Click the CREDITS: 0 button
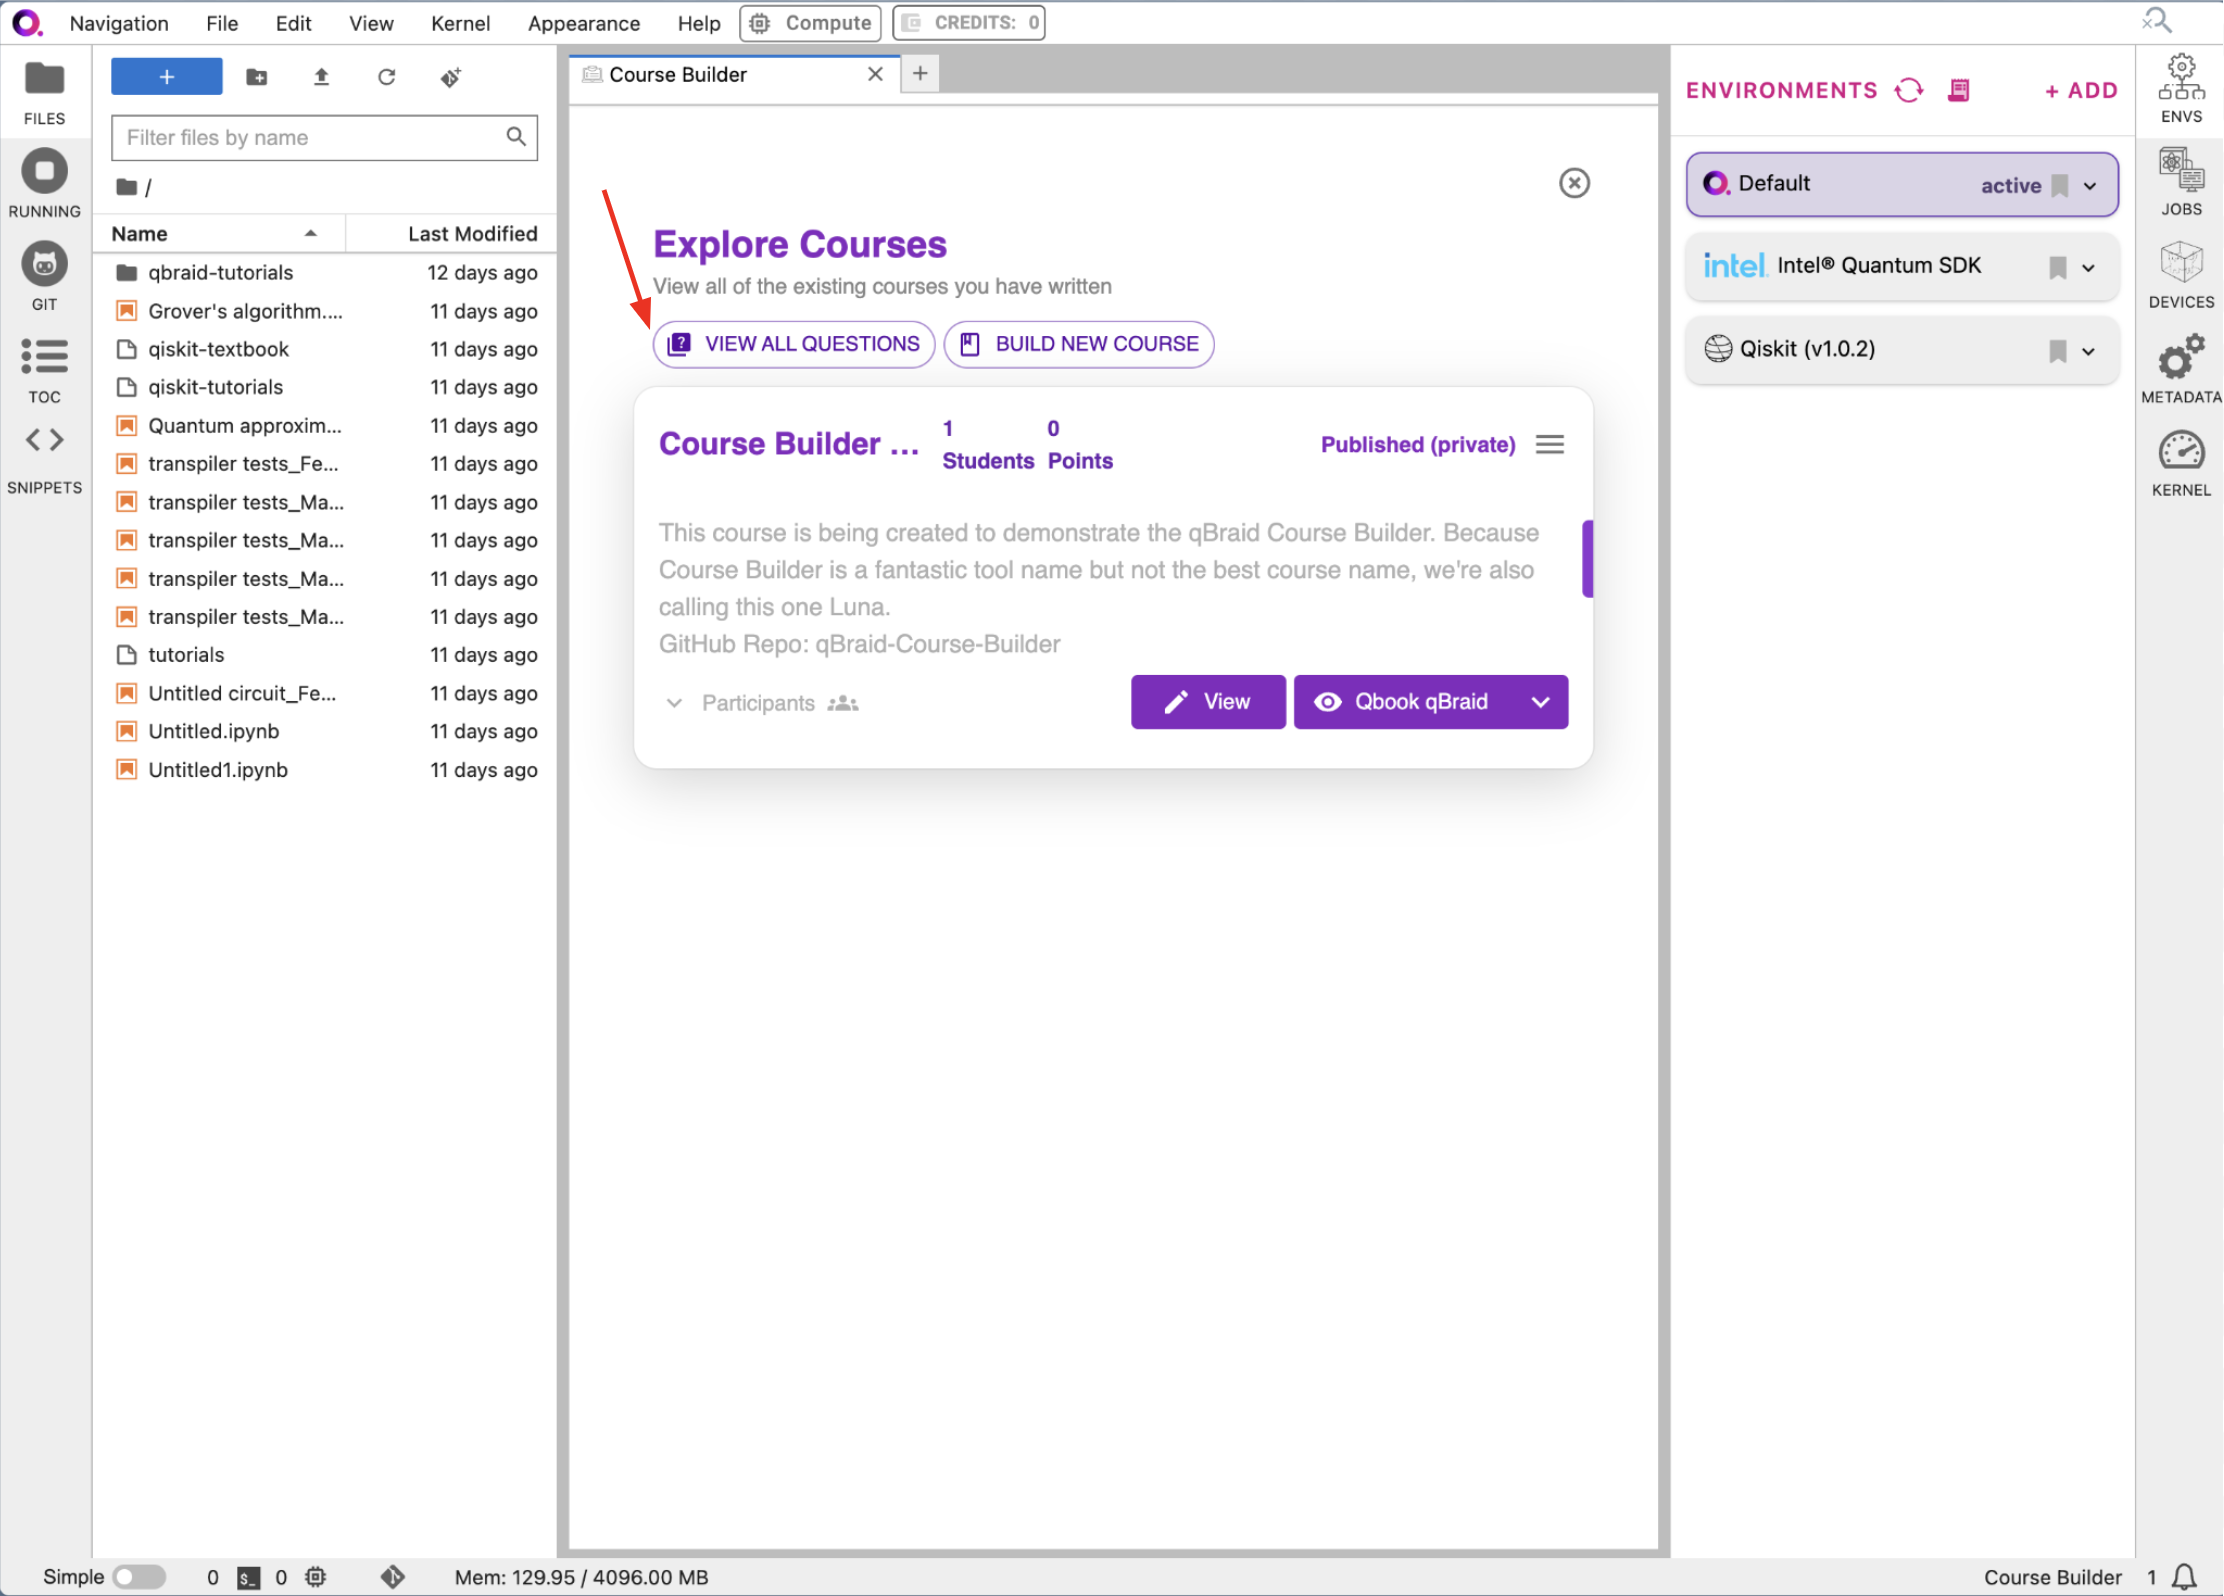Viewport: 2224px width, 1596px height. [969, 22]
